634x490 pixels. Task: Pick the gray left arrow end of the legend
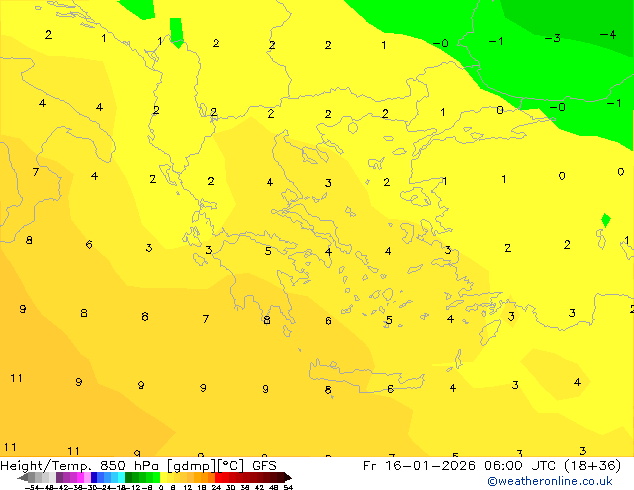coord(23,477)
